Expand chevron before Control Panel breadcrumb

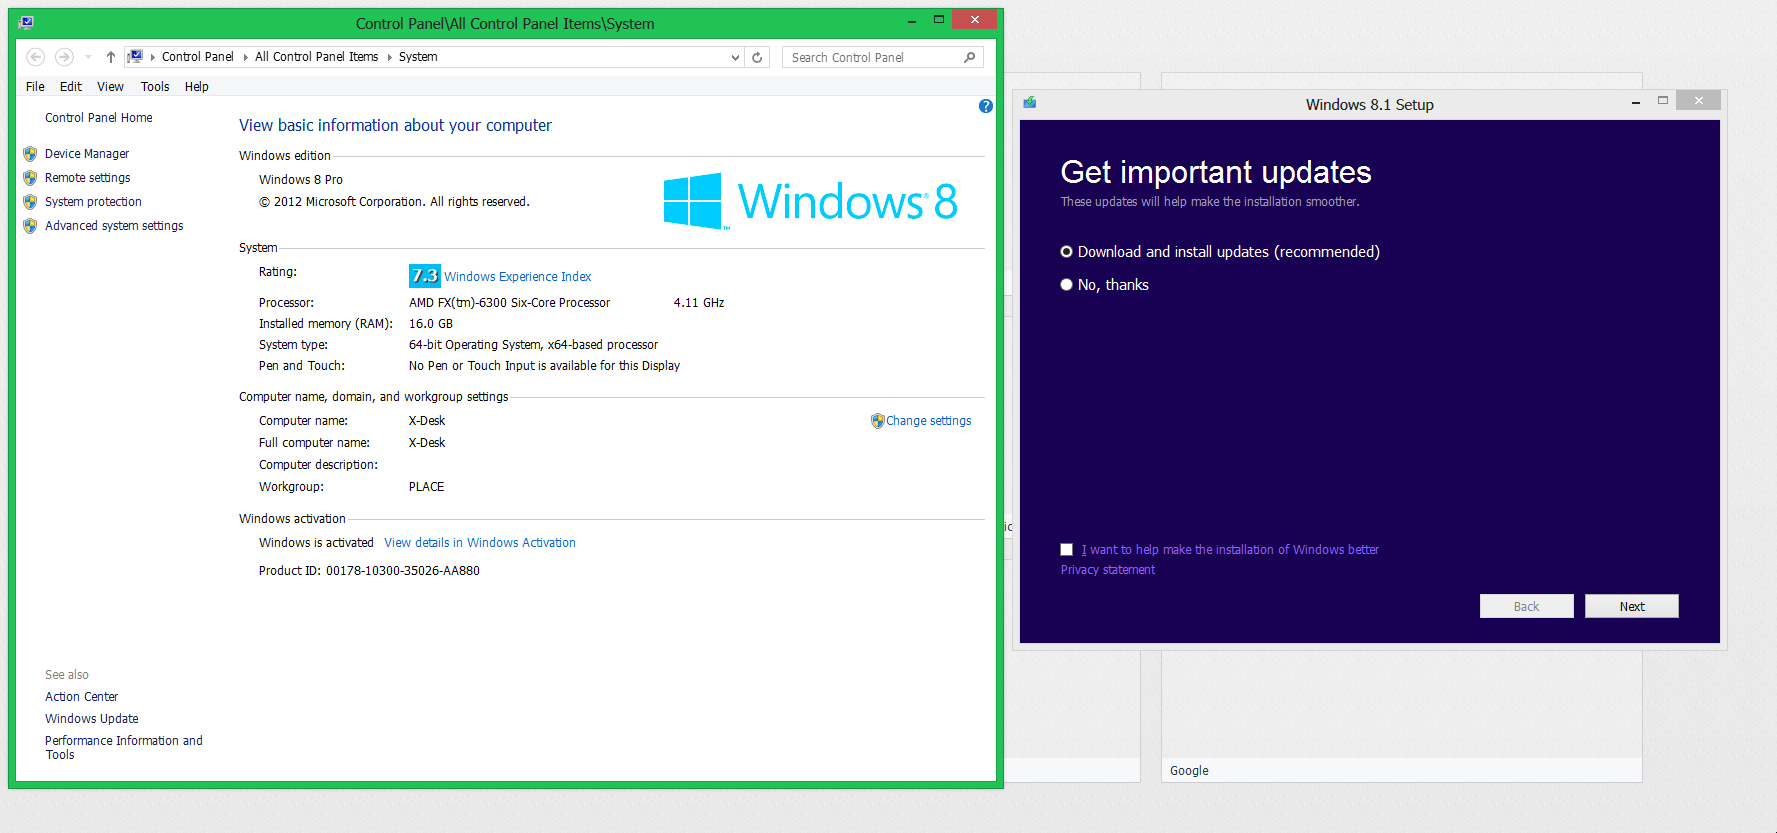(152, 57)
